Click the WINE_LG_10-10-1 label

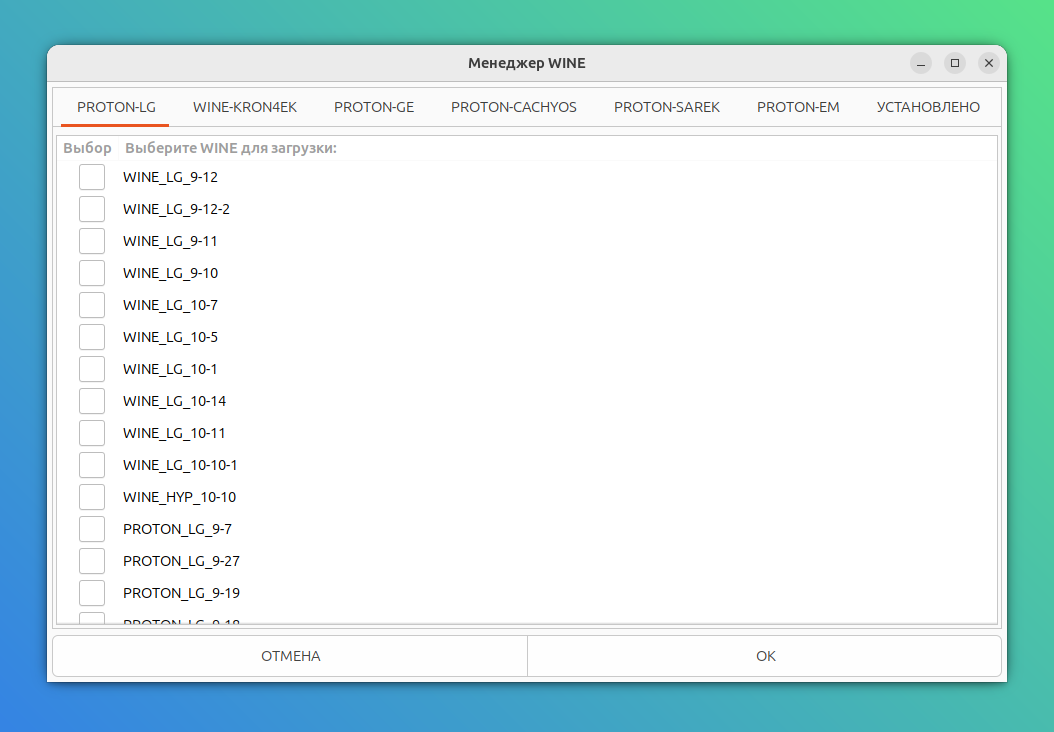(x=179, y=465)
